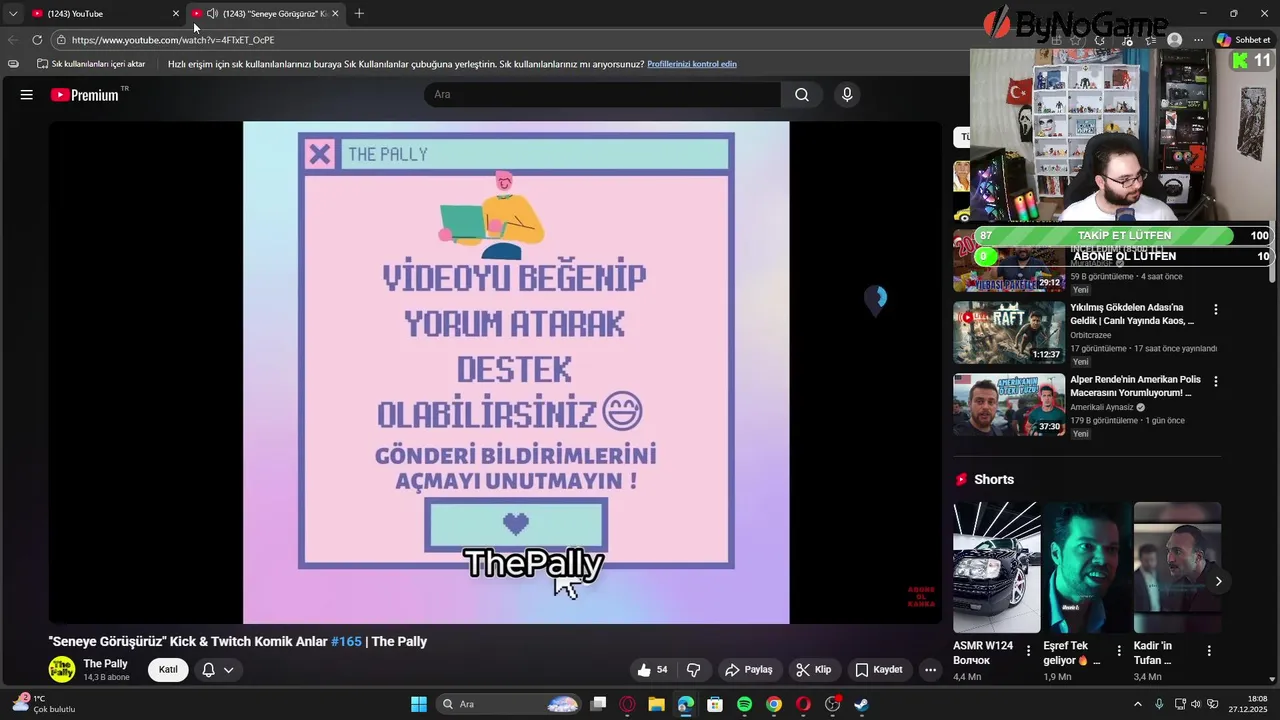Close the first YouTube tab
The width and height of the screenshot is (1280, 720).
click(176, 14)
